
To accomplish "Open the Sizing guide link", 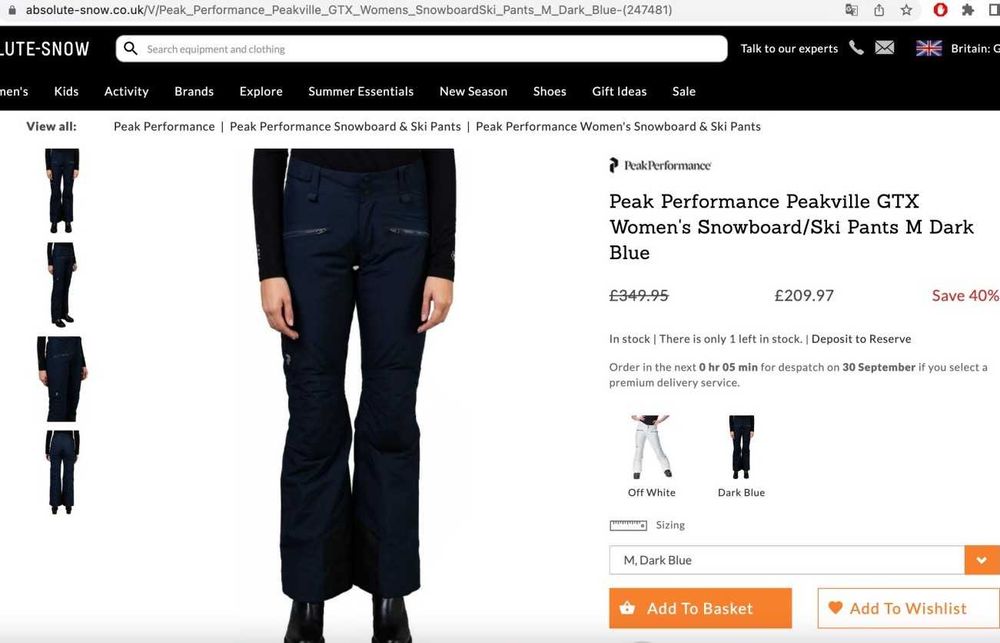I will [x=670, y=525].
